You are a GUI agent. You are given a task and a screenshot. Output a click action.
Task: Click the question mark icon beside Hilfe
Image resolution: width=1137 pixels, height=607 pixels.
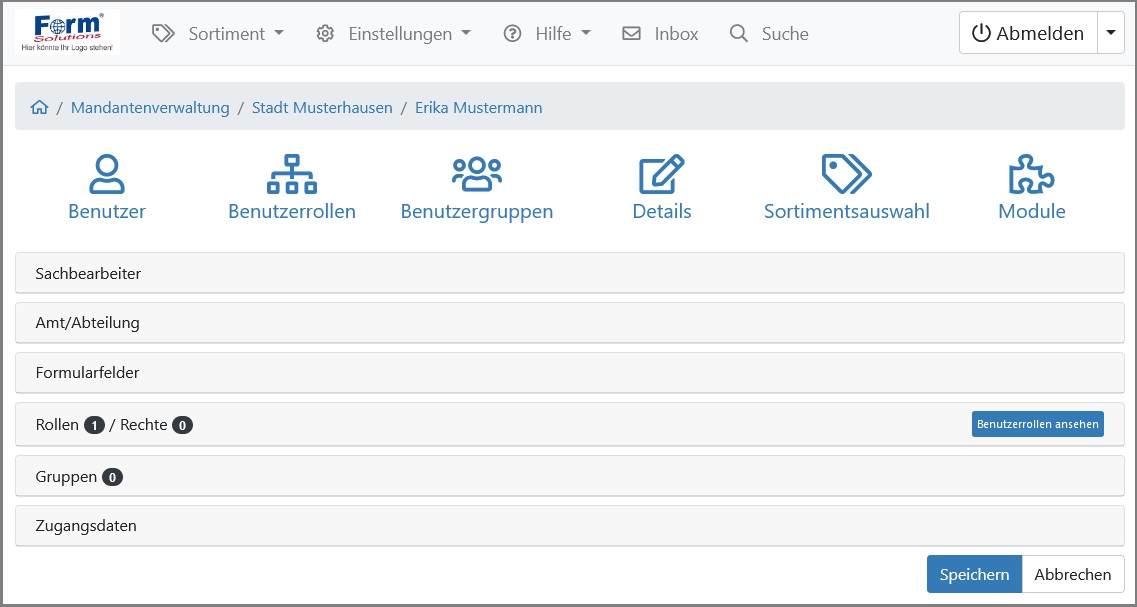tap(513, 33)
